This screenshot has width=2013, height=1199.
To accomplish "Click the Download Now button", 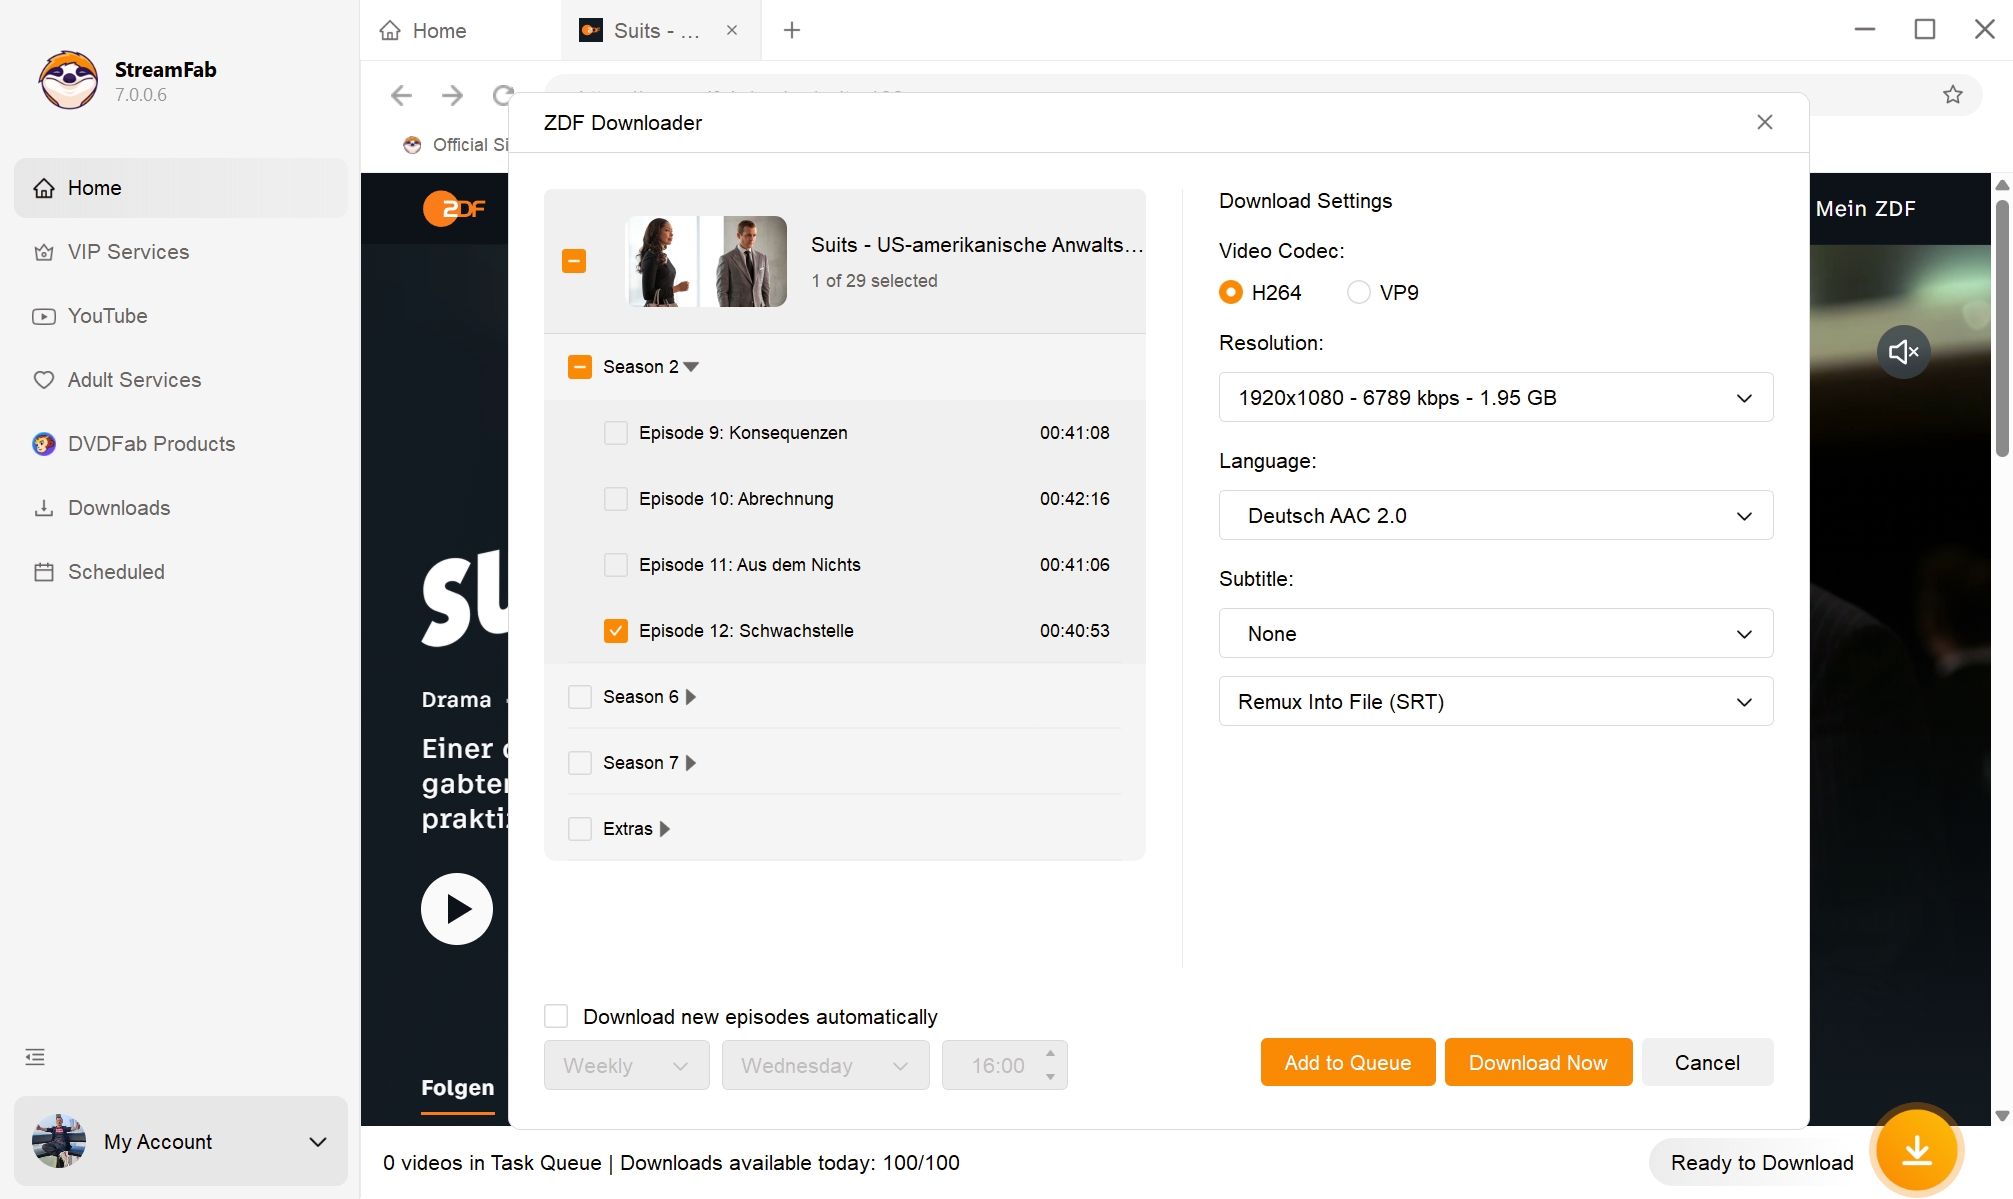I will click(x=1537, y=1062).
